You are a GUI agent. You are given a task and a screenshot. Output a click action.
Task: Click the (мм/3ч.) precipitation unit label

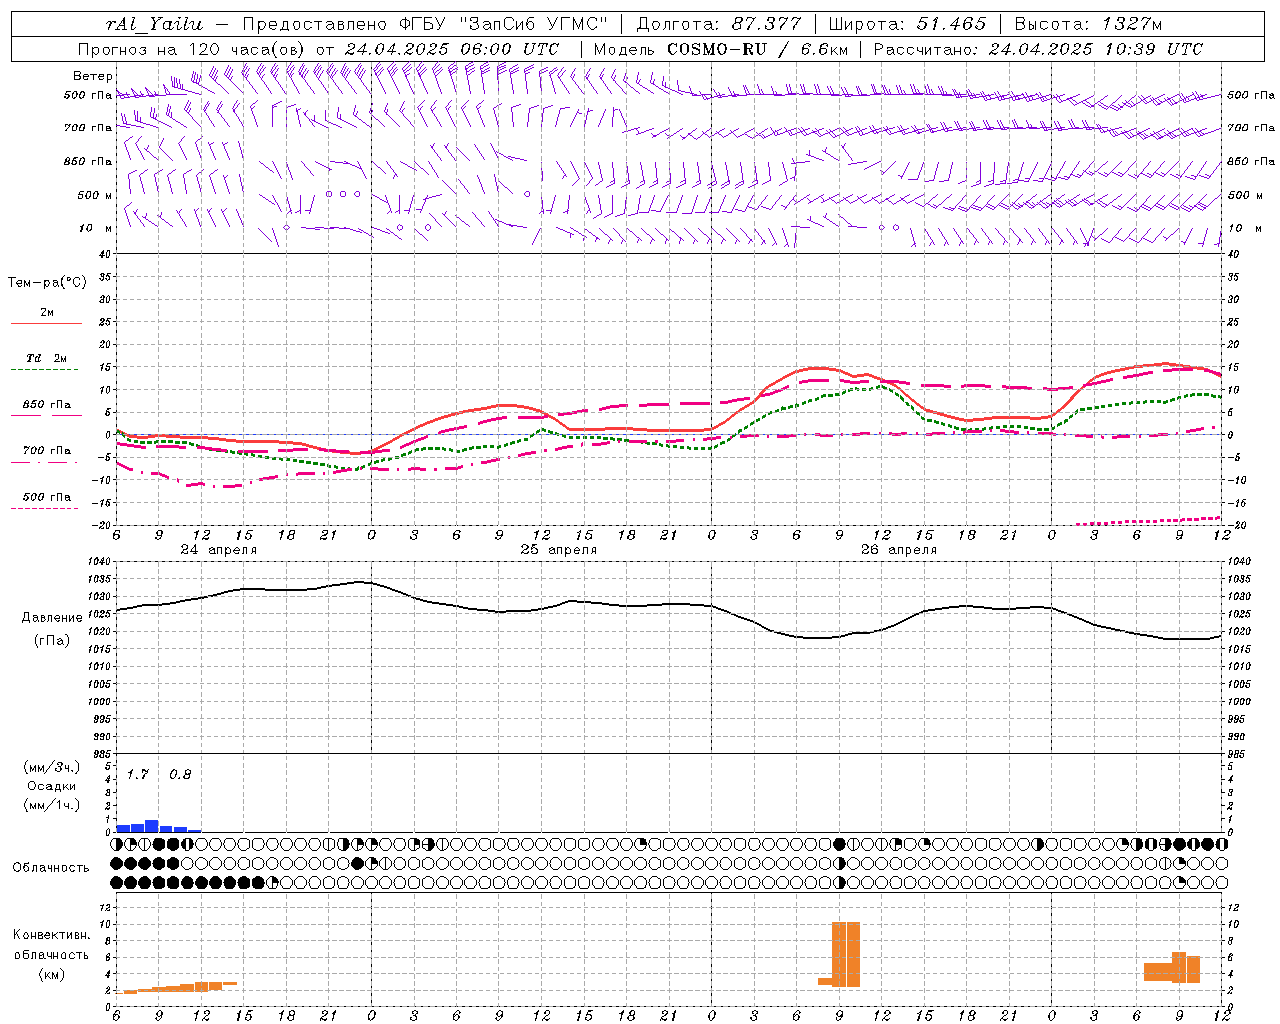pyautogui.click(x=52, y=767)
